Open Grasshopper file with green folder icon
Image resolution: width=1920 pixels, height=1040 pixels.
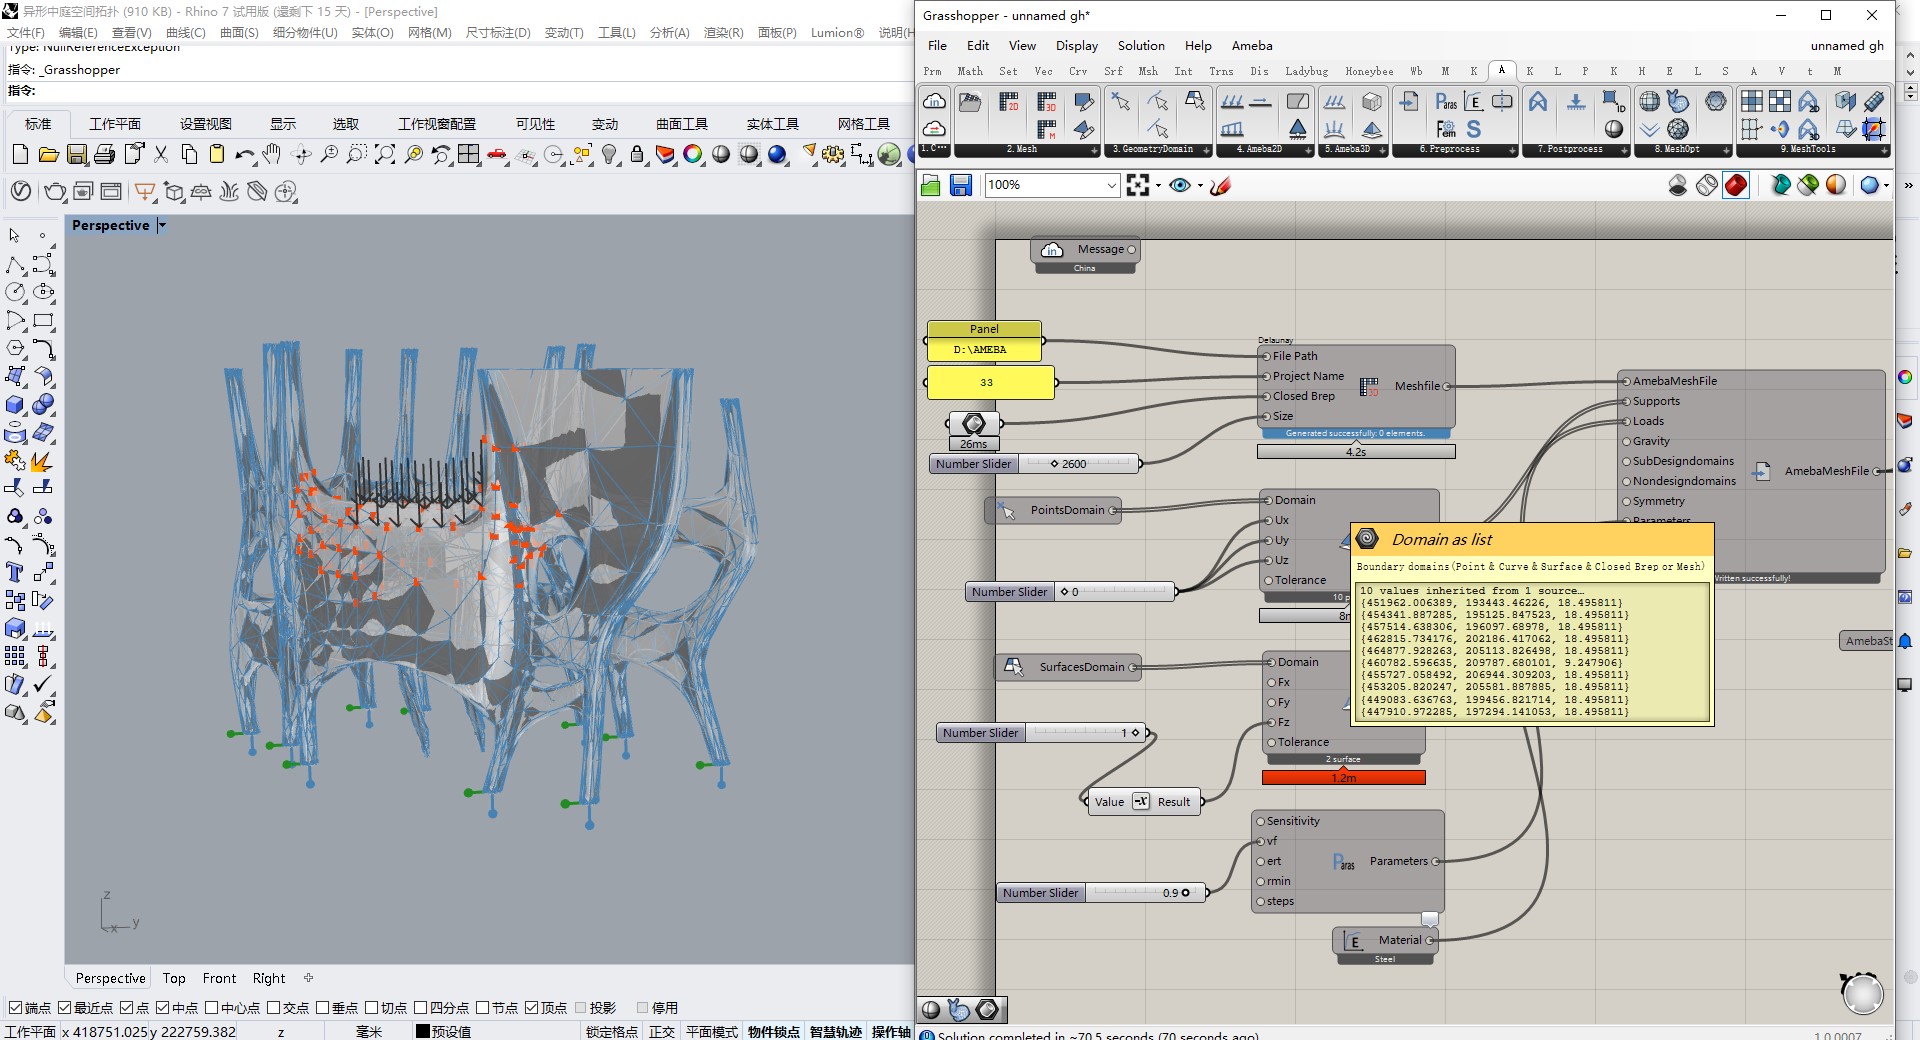931,185
